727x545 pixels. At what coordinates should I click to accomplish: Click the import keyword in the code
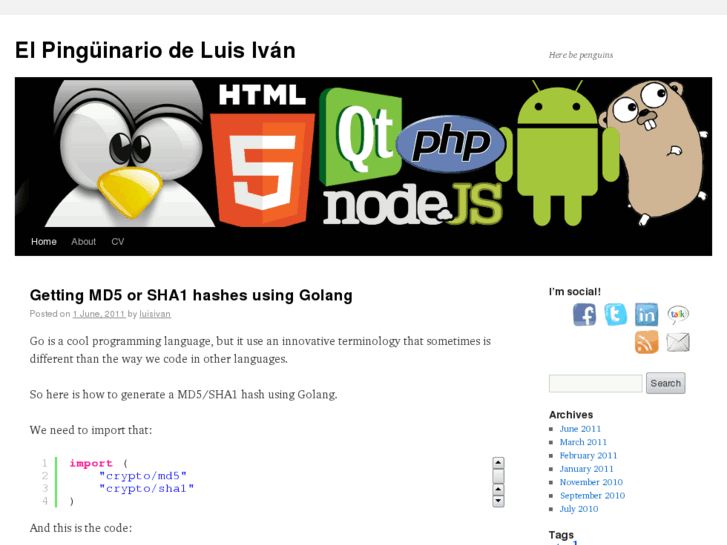click(x=91, y=463)
